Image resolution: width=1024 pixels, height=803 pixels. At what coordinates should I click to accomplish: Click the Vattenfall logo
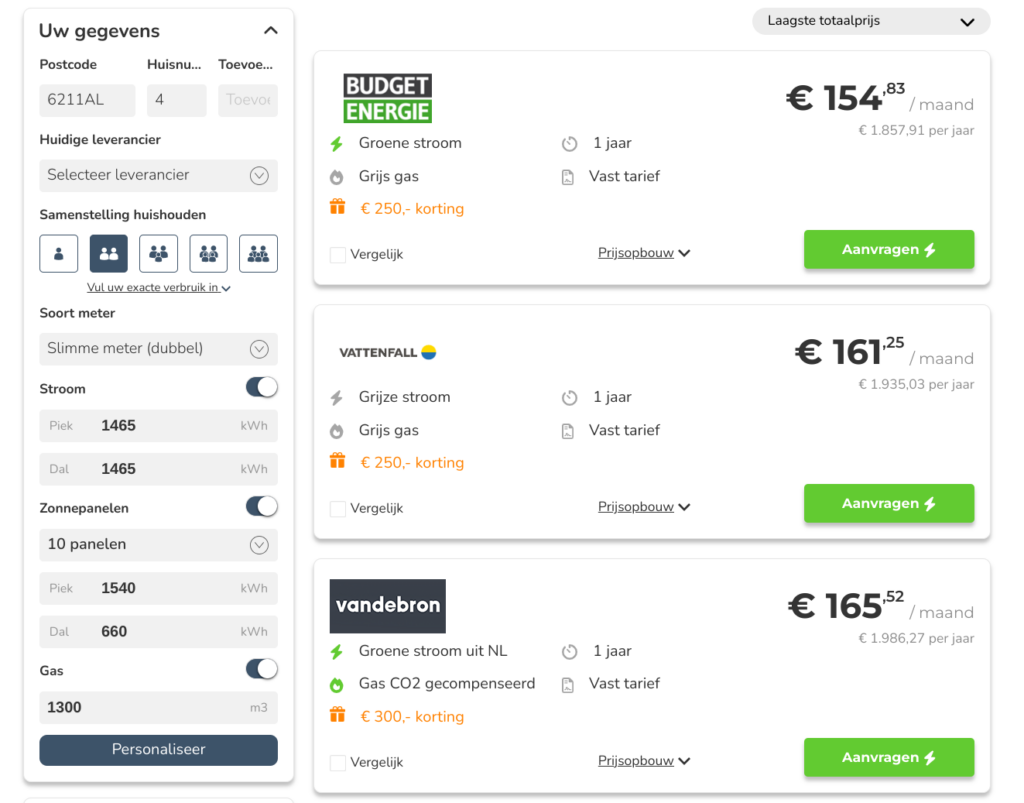pos(387,352)
